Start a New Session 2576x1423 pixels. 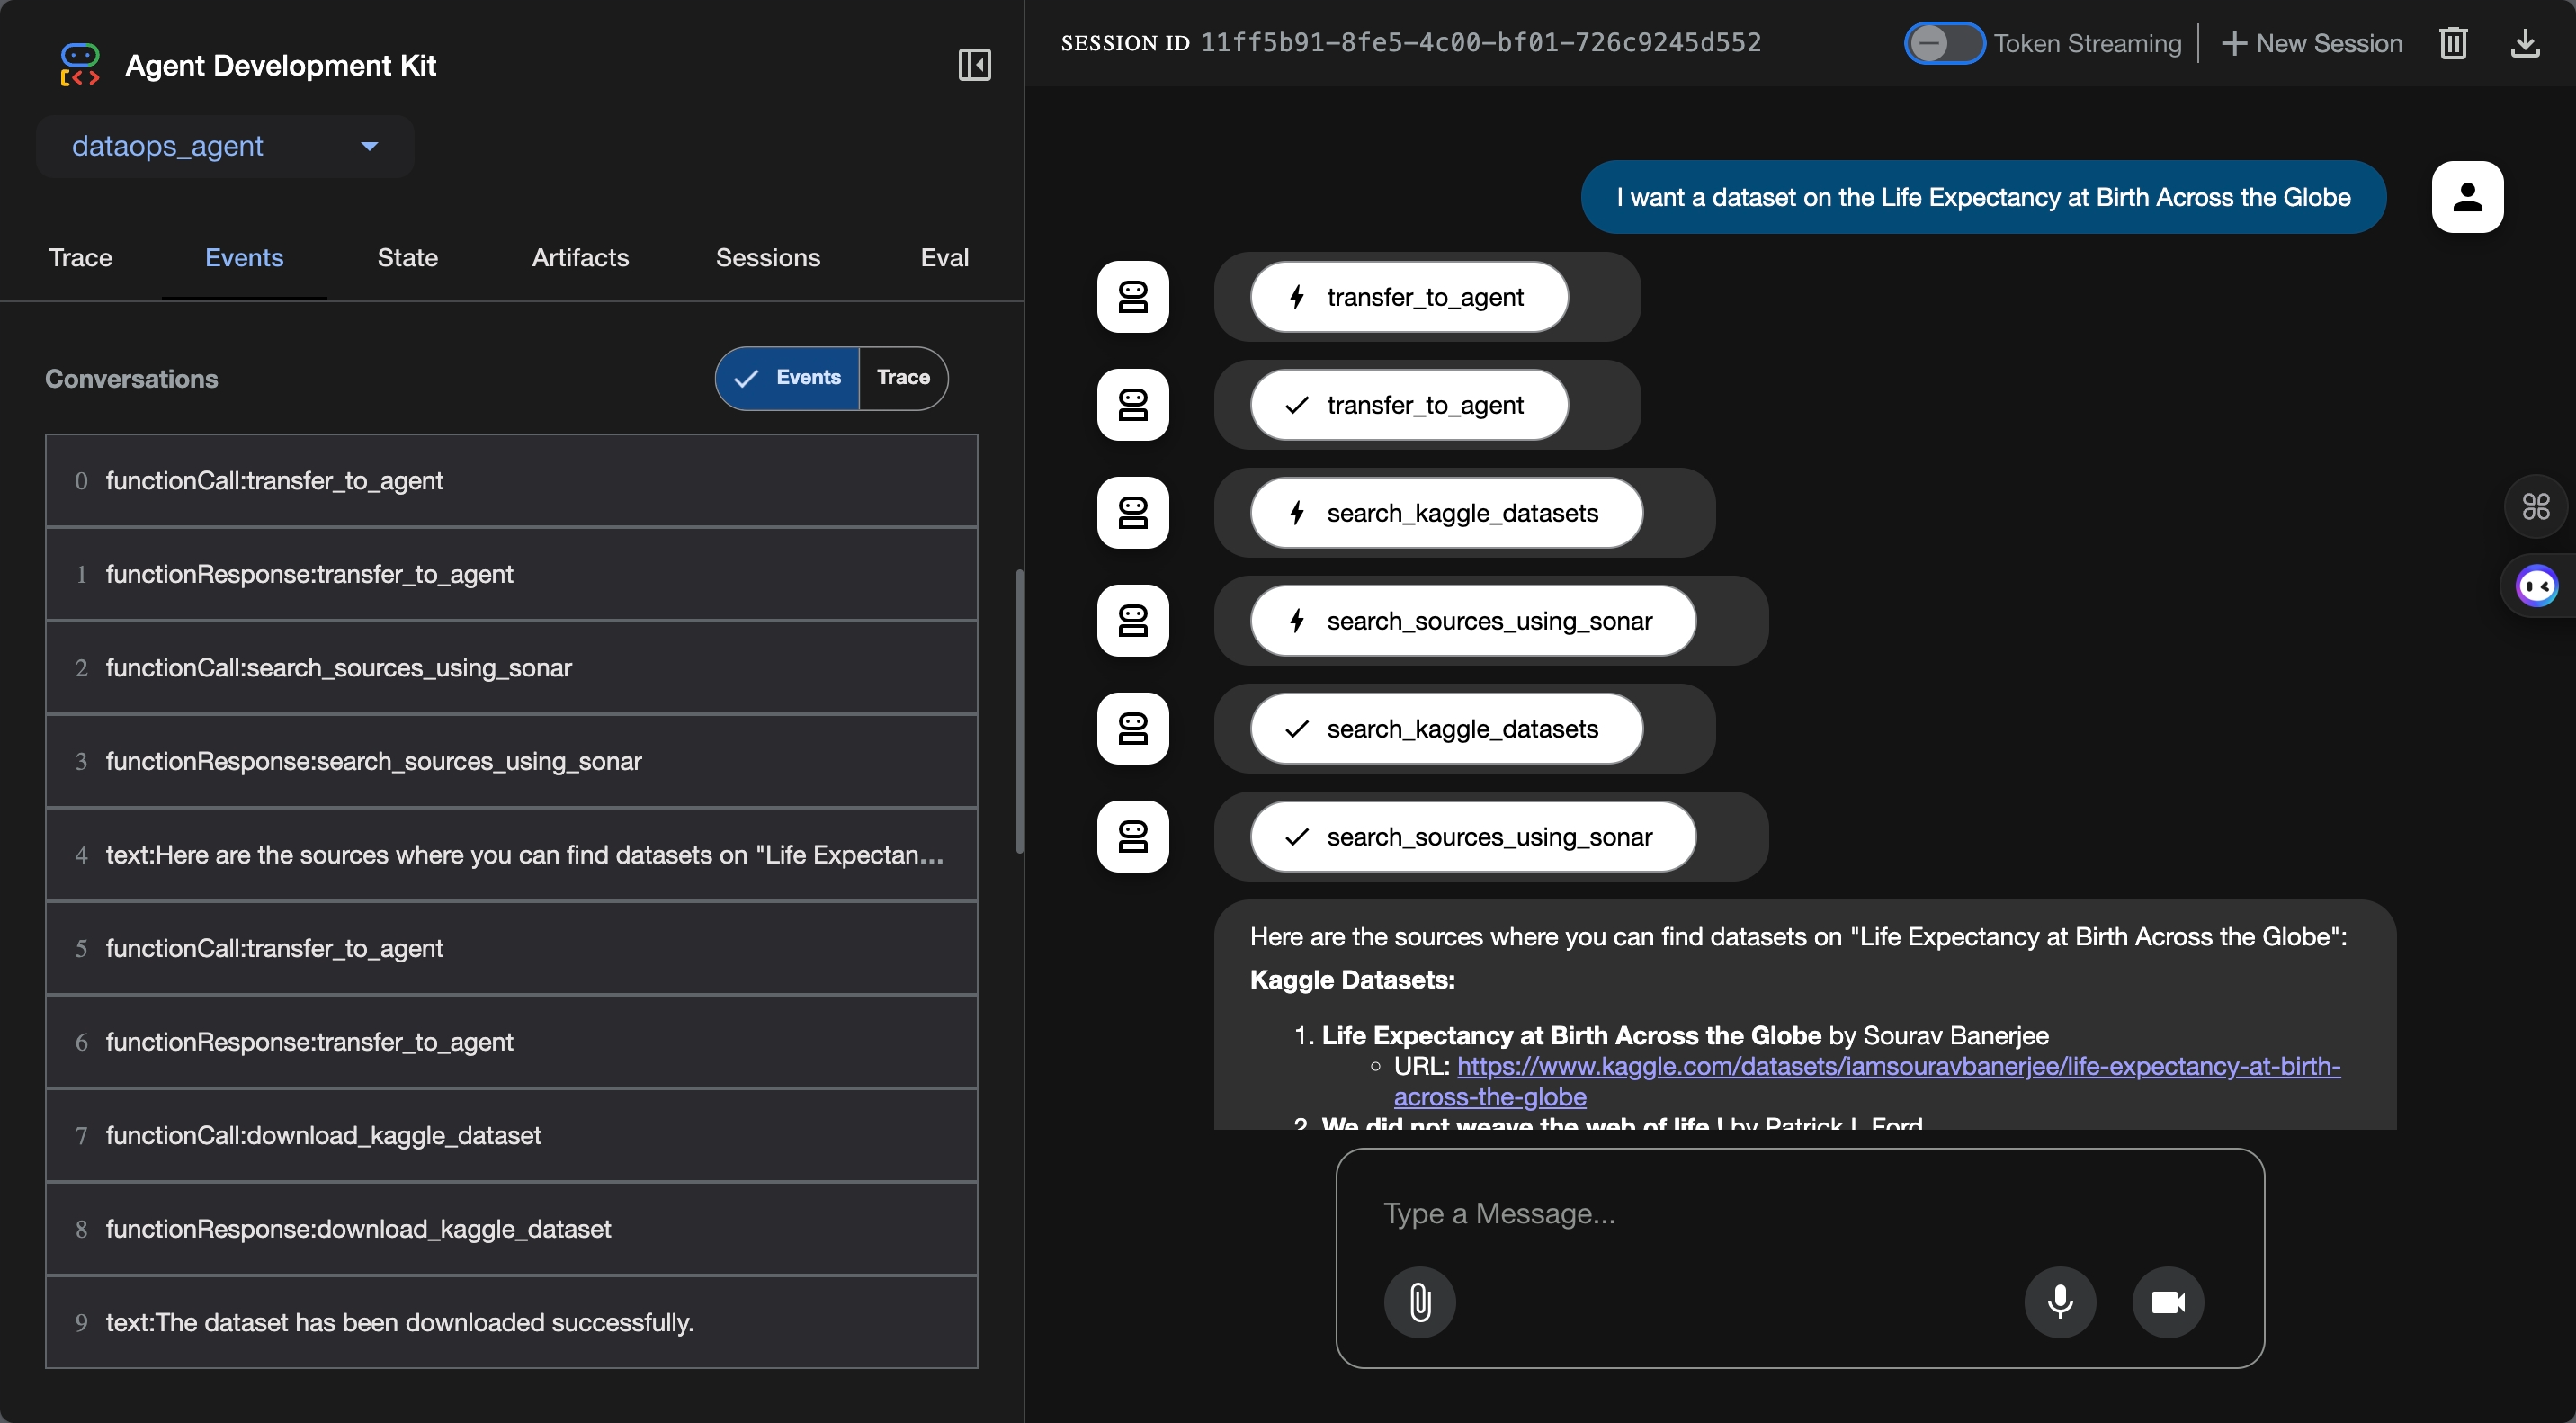(2312, 43)
